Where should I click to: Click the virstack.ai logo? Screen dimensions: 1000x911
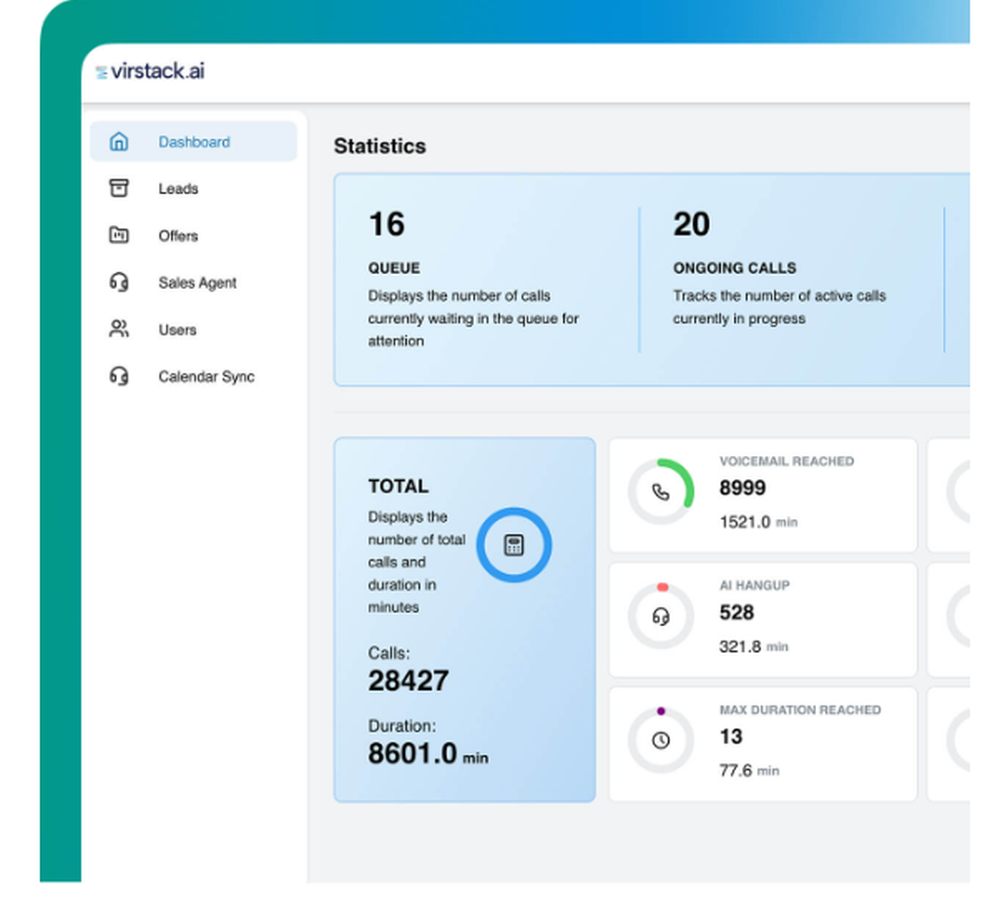152,71
